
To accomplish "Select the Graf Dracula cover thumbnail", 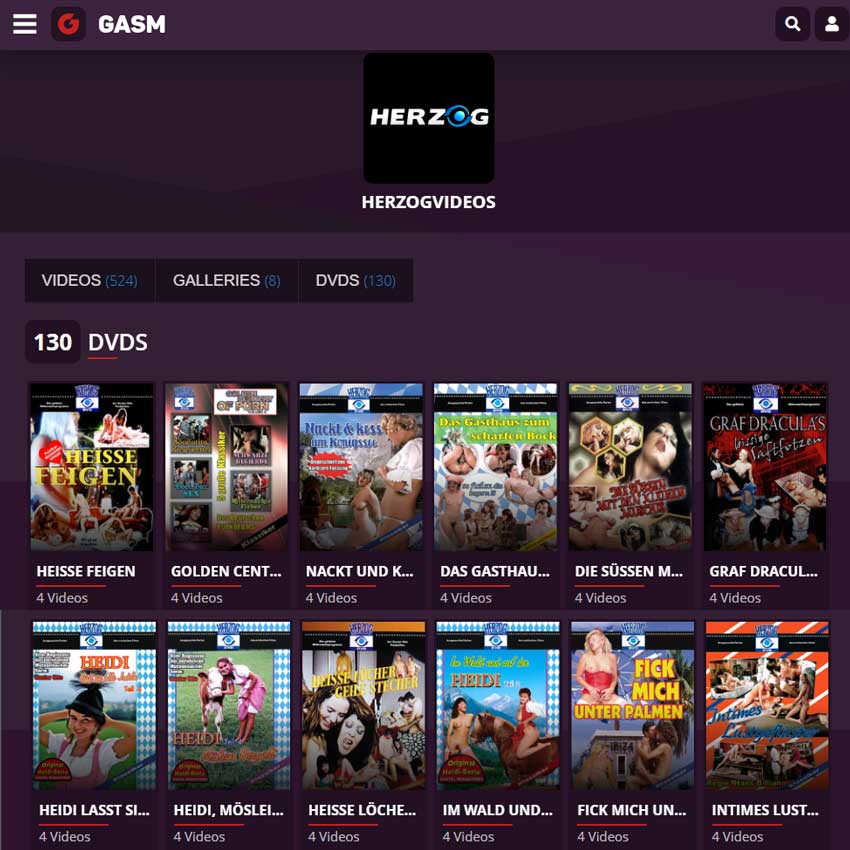I will [765, 467].
